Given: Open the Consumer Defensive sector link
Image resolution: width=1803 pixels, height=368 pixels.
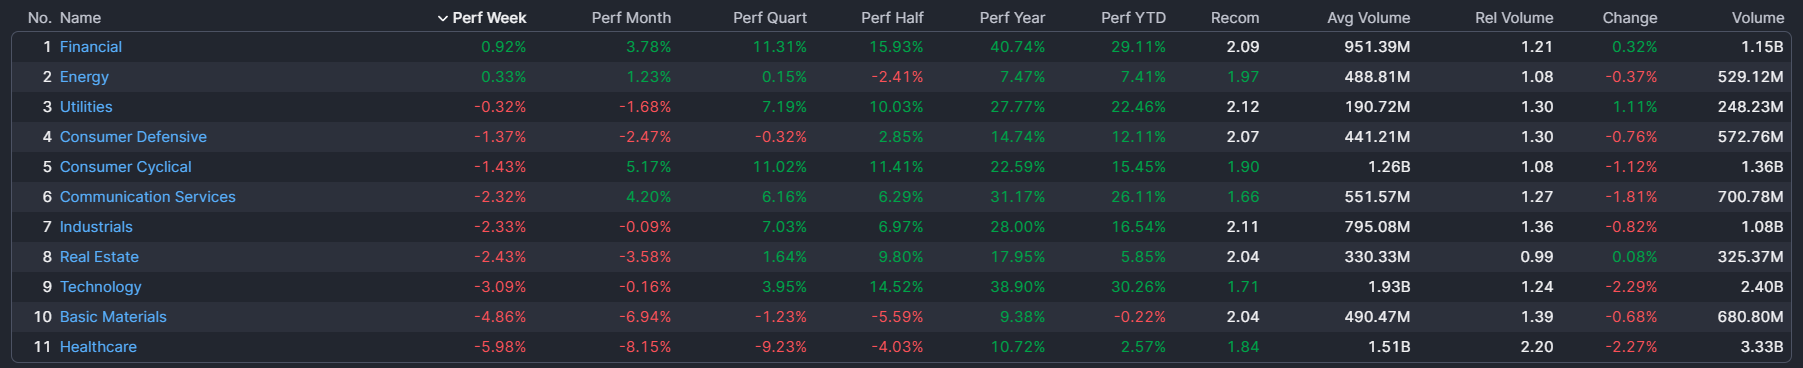Looking at the screenshot, I should [x=133, y=137].
